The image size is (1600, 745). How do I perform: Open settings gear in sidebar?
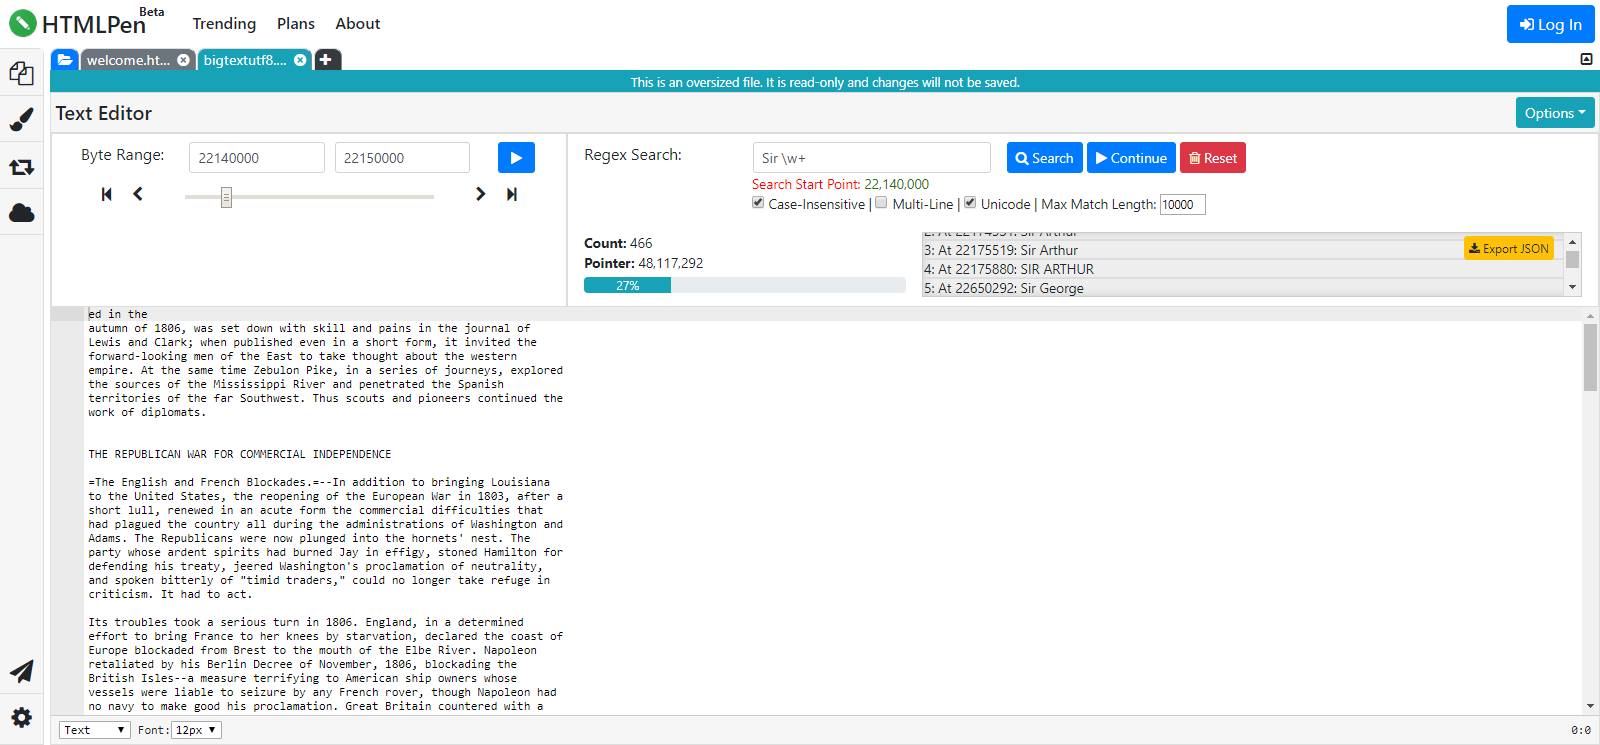tap(21, 717)
